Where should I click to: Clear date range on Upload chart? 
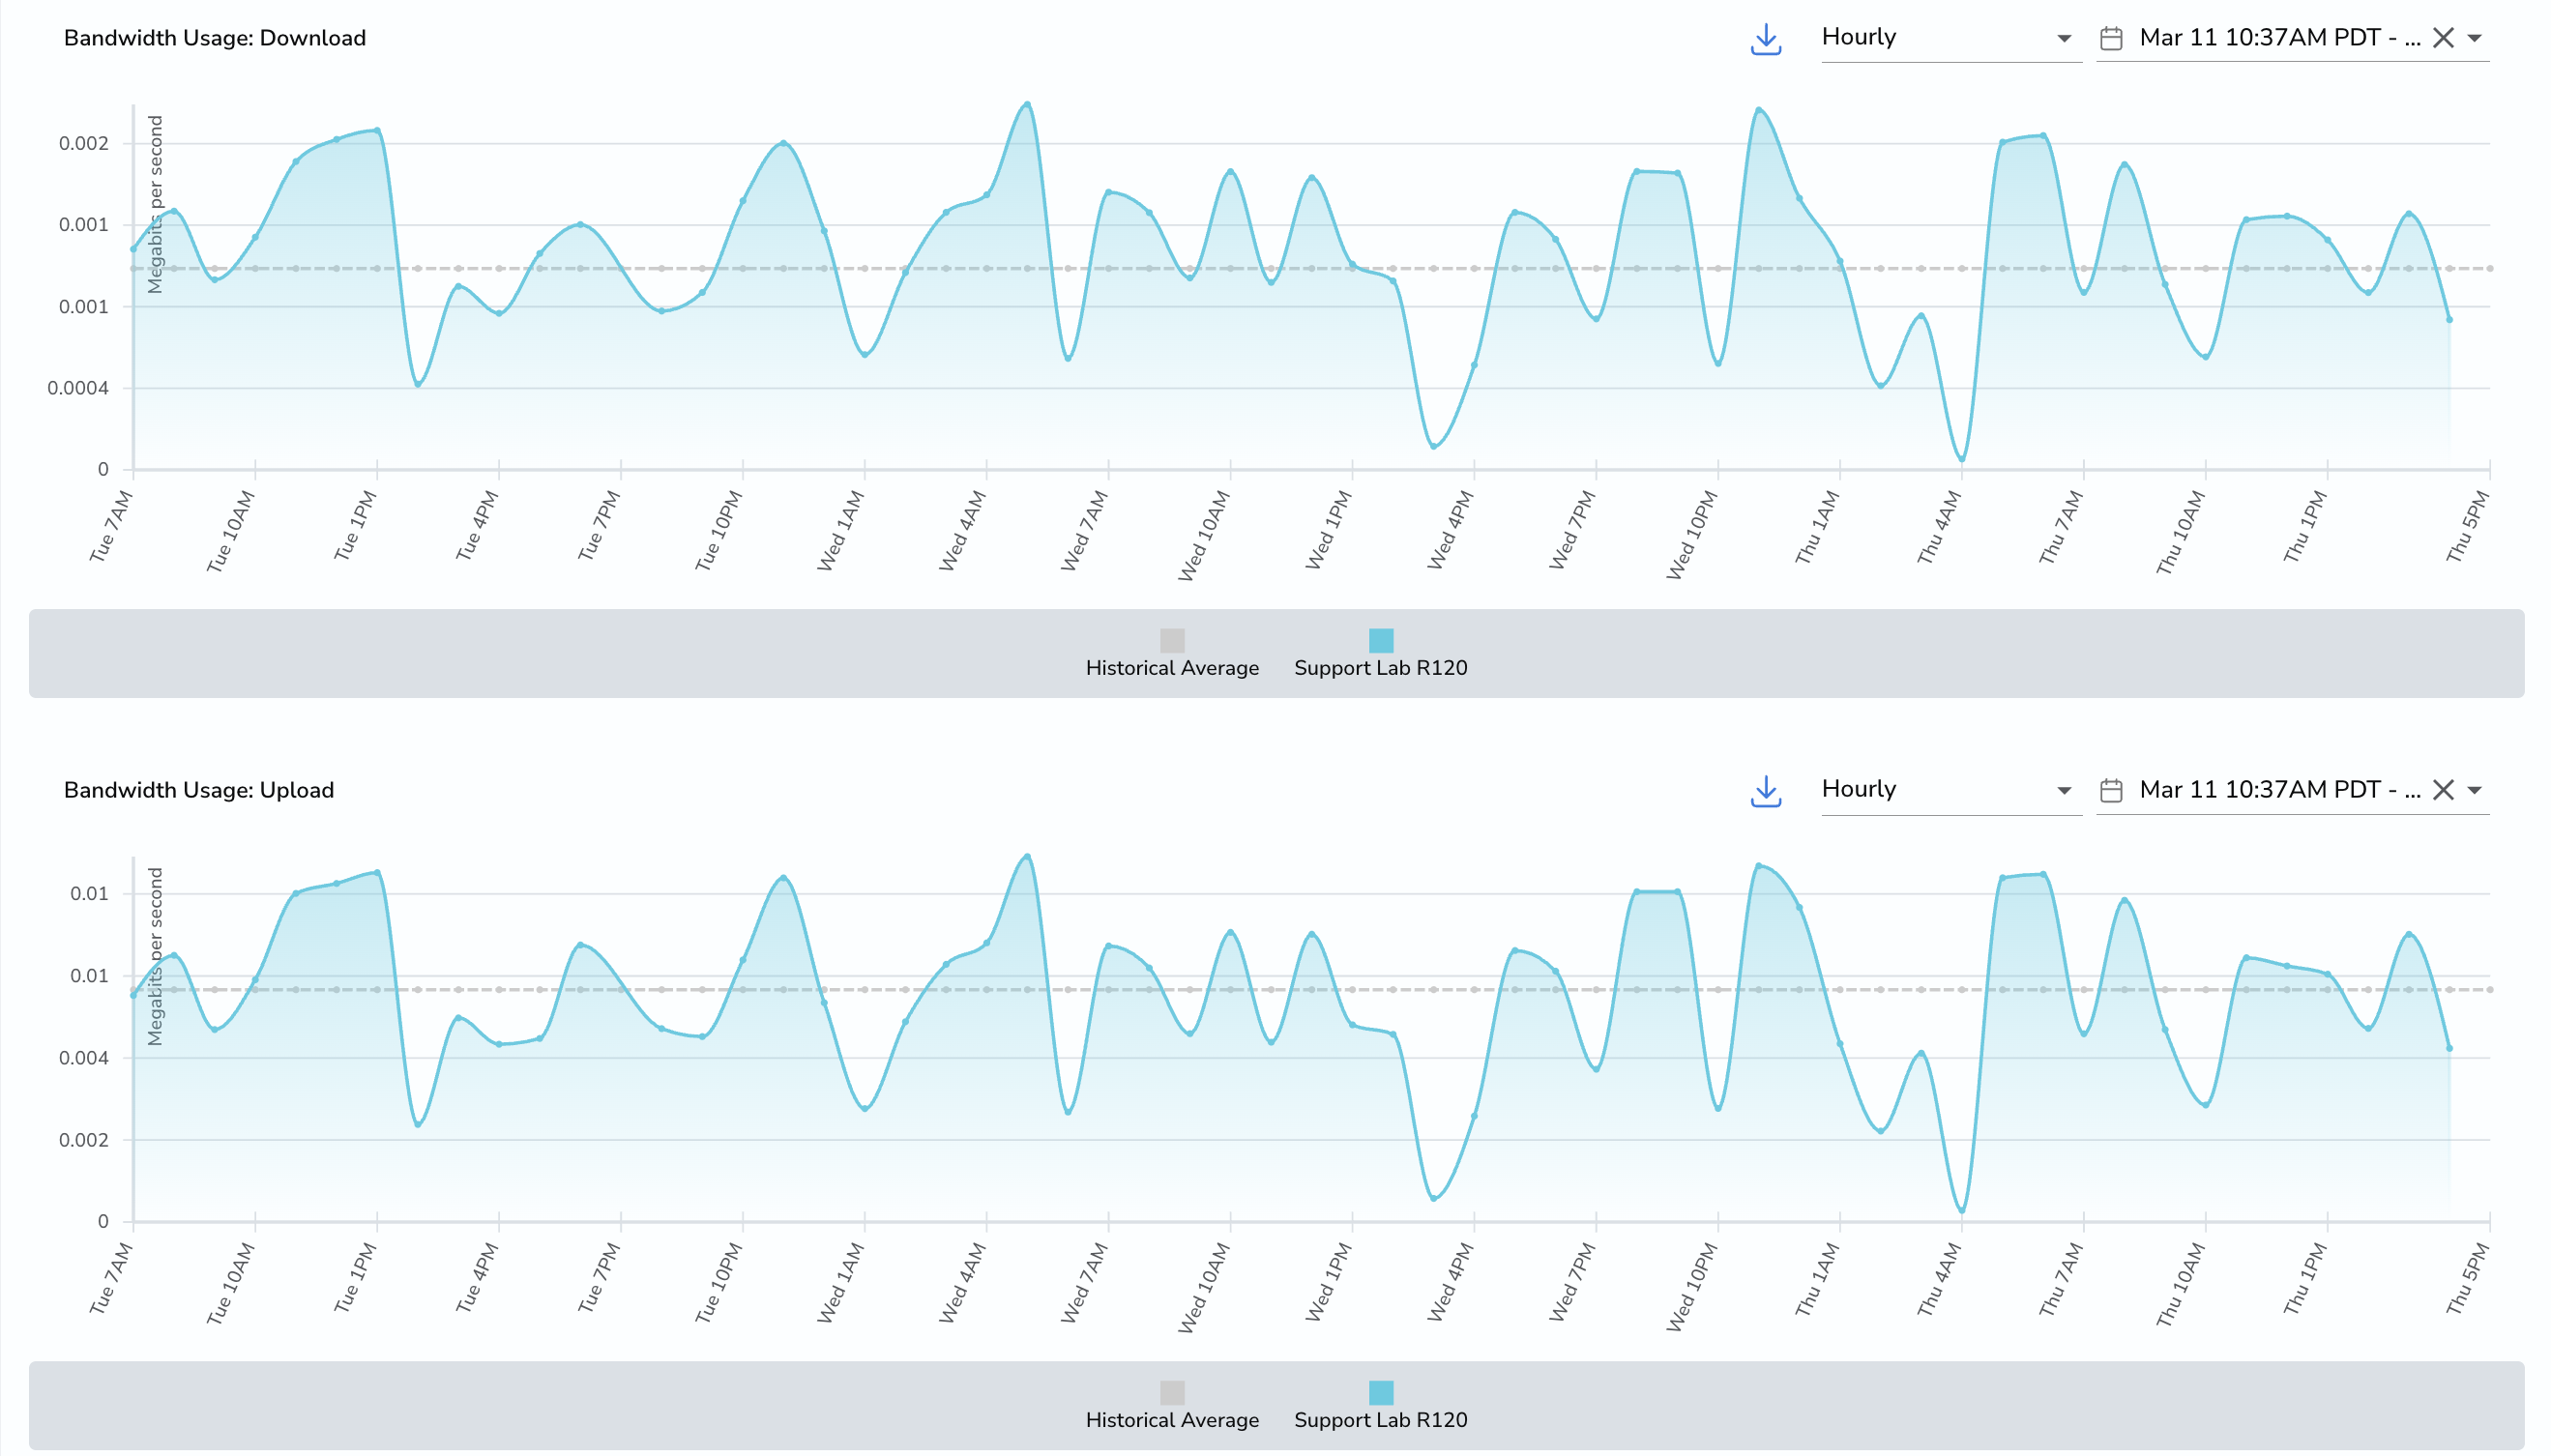pos(2443,790)
